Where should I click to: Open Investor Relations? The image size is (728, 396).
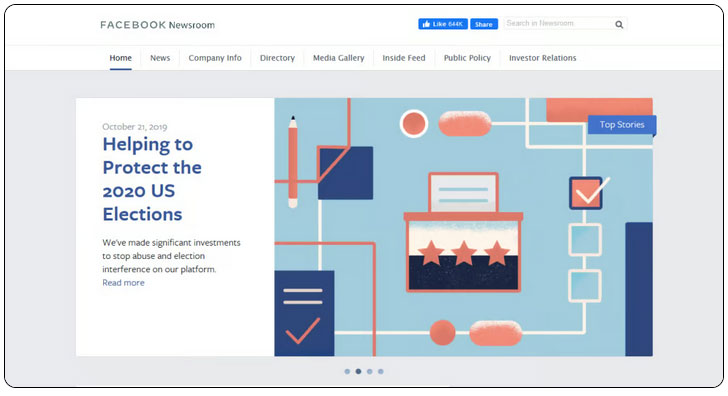543,58
